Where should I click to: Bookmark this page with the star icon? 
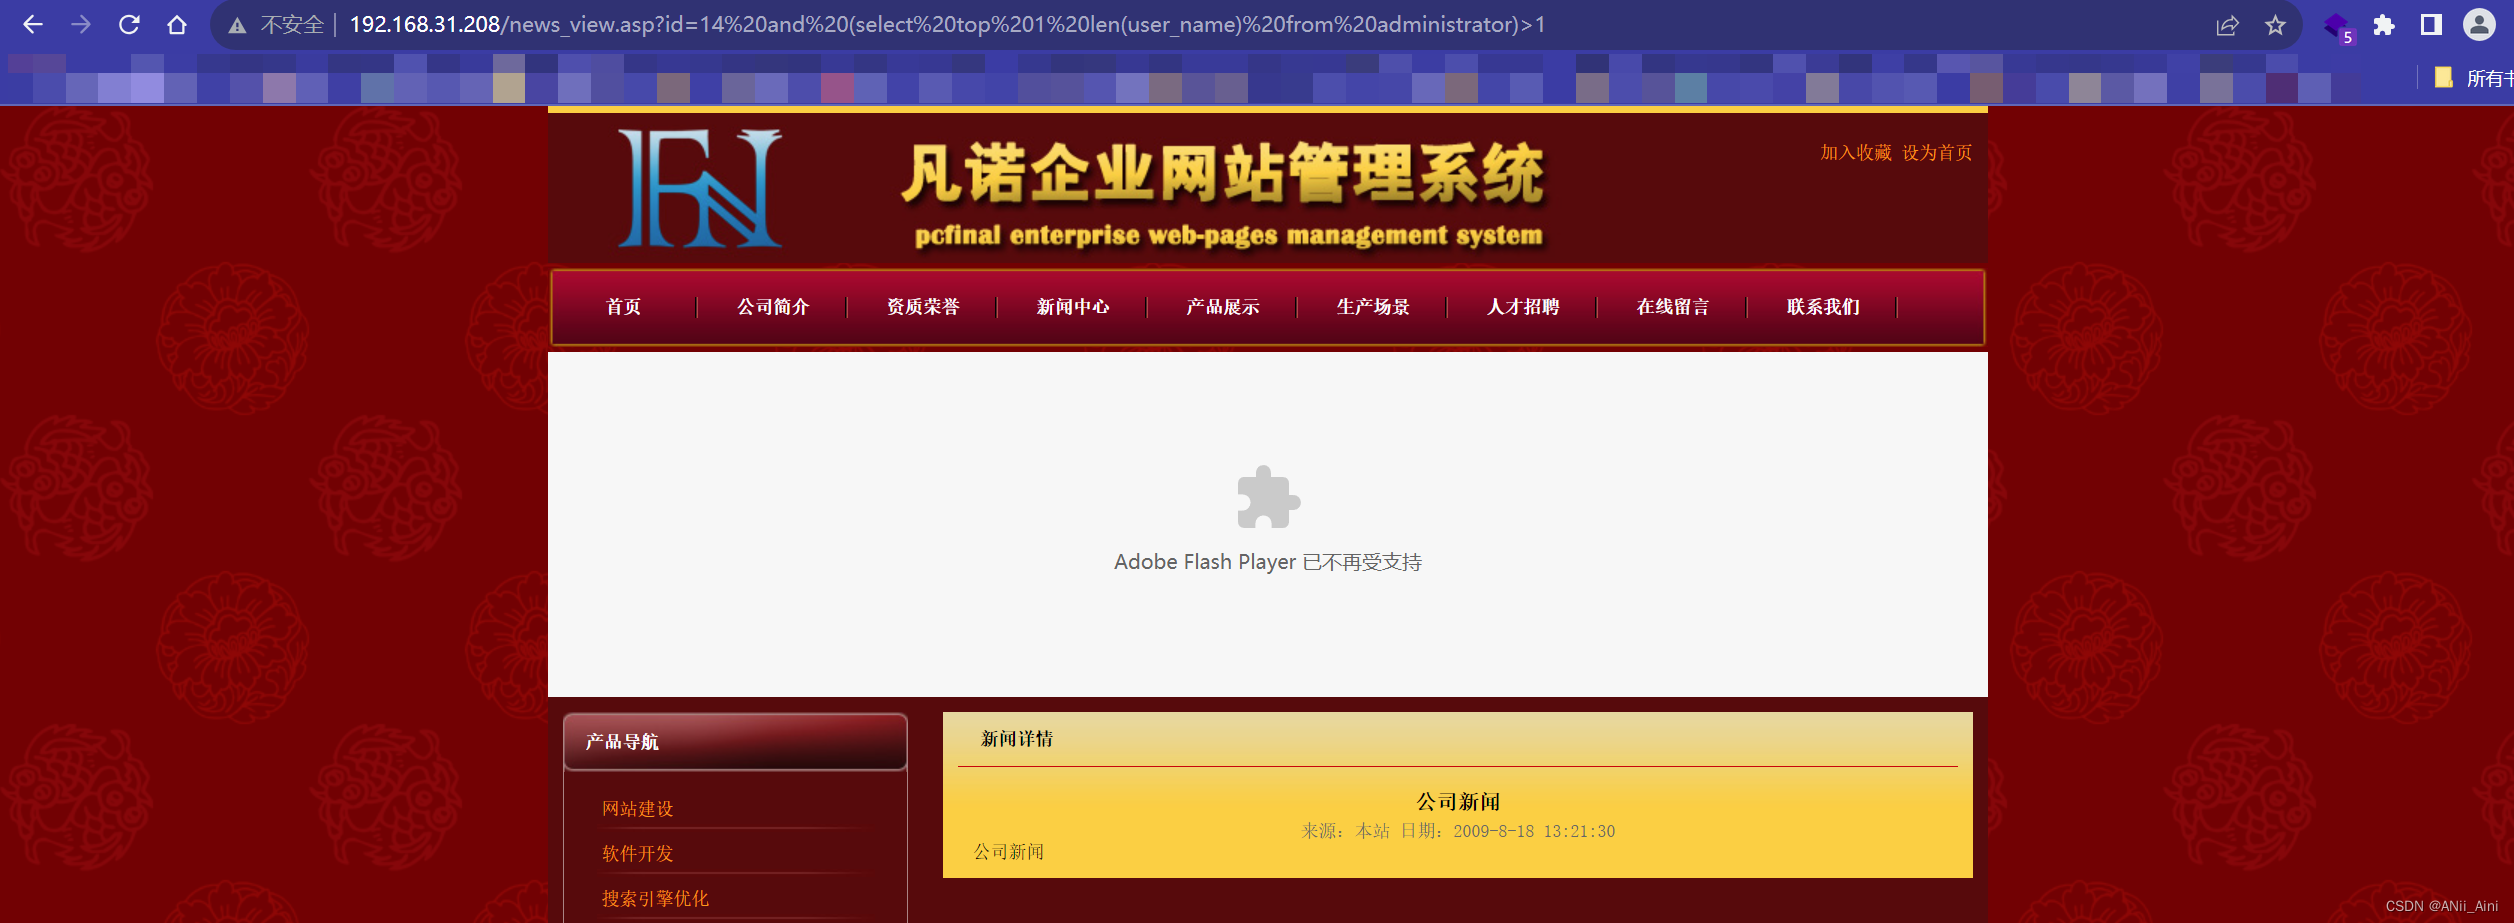[2275, 25]
